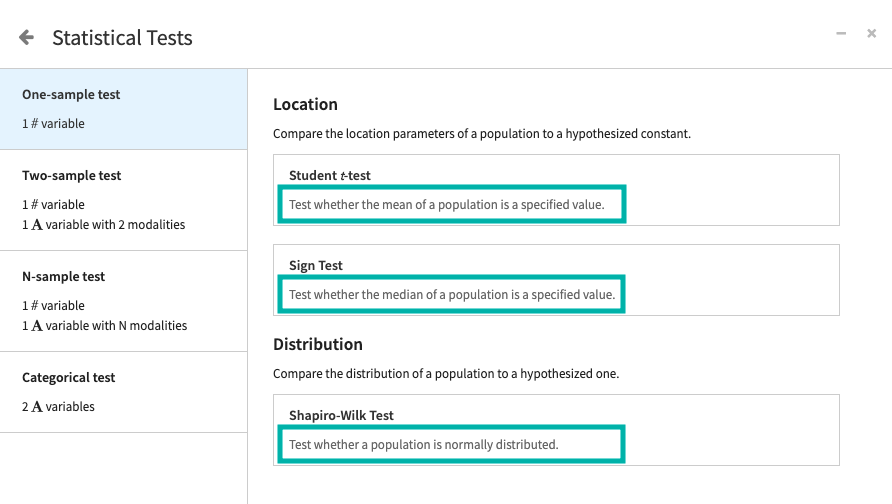
Task: Click the A icon under Categorical test
Action: click(37, 407)
